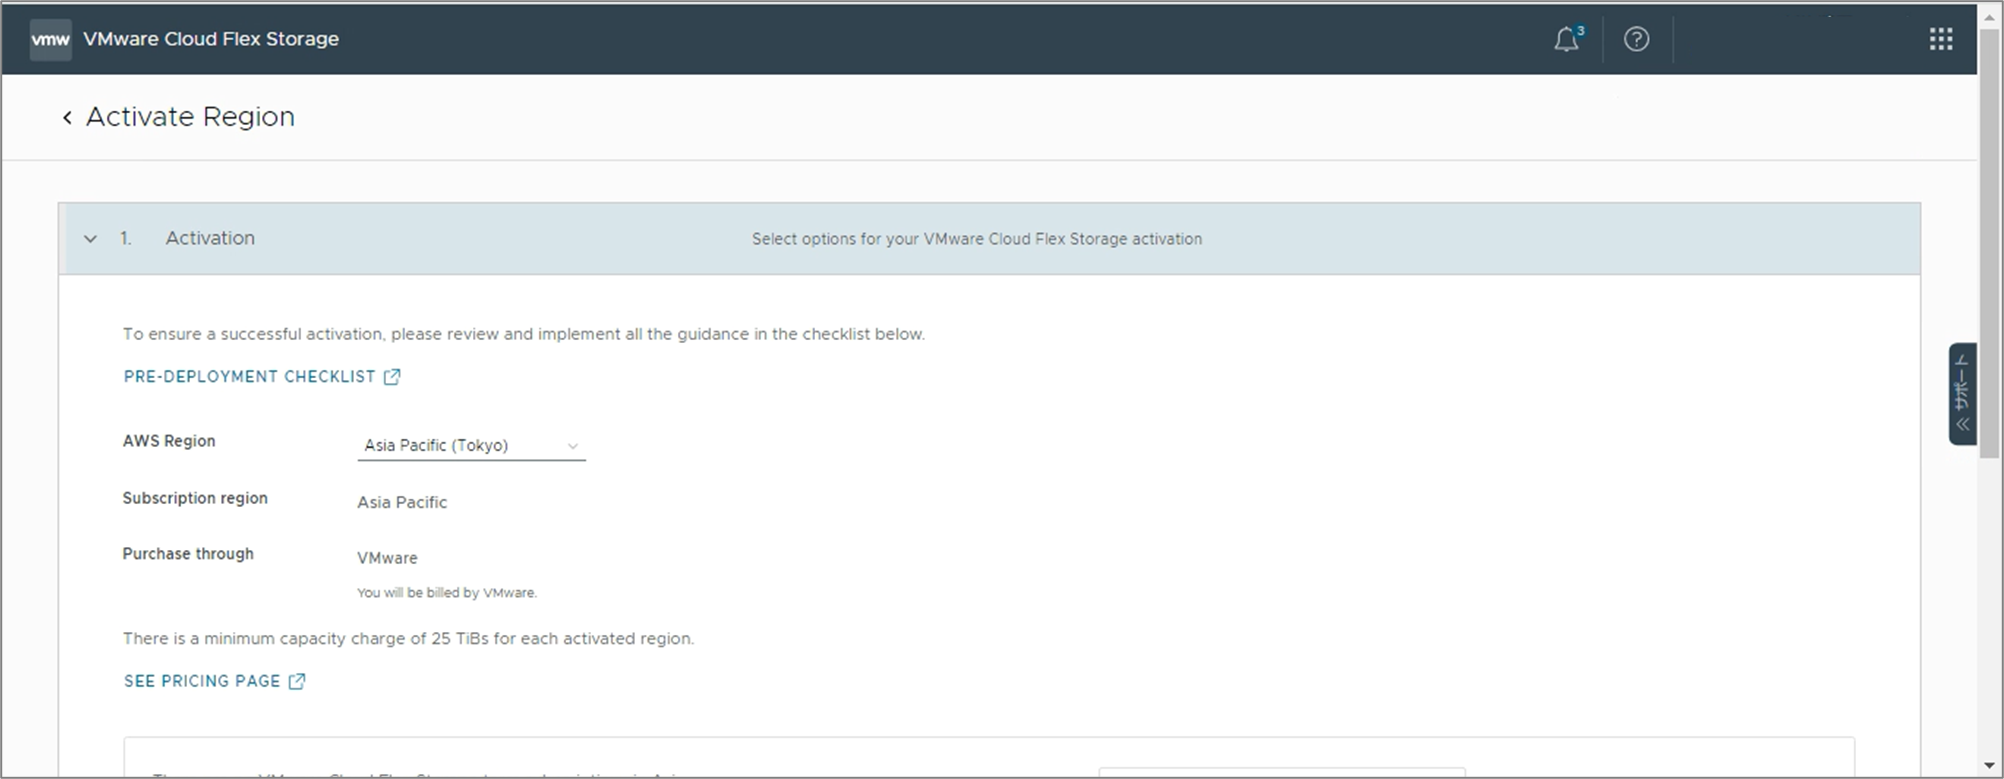Click the external link icon beside Pre-Deployment Checklist
Screen dimensions: 2004x779
[x=392, y=376]
